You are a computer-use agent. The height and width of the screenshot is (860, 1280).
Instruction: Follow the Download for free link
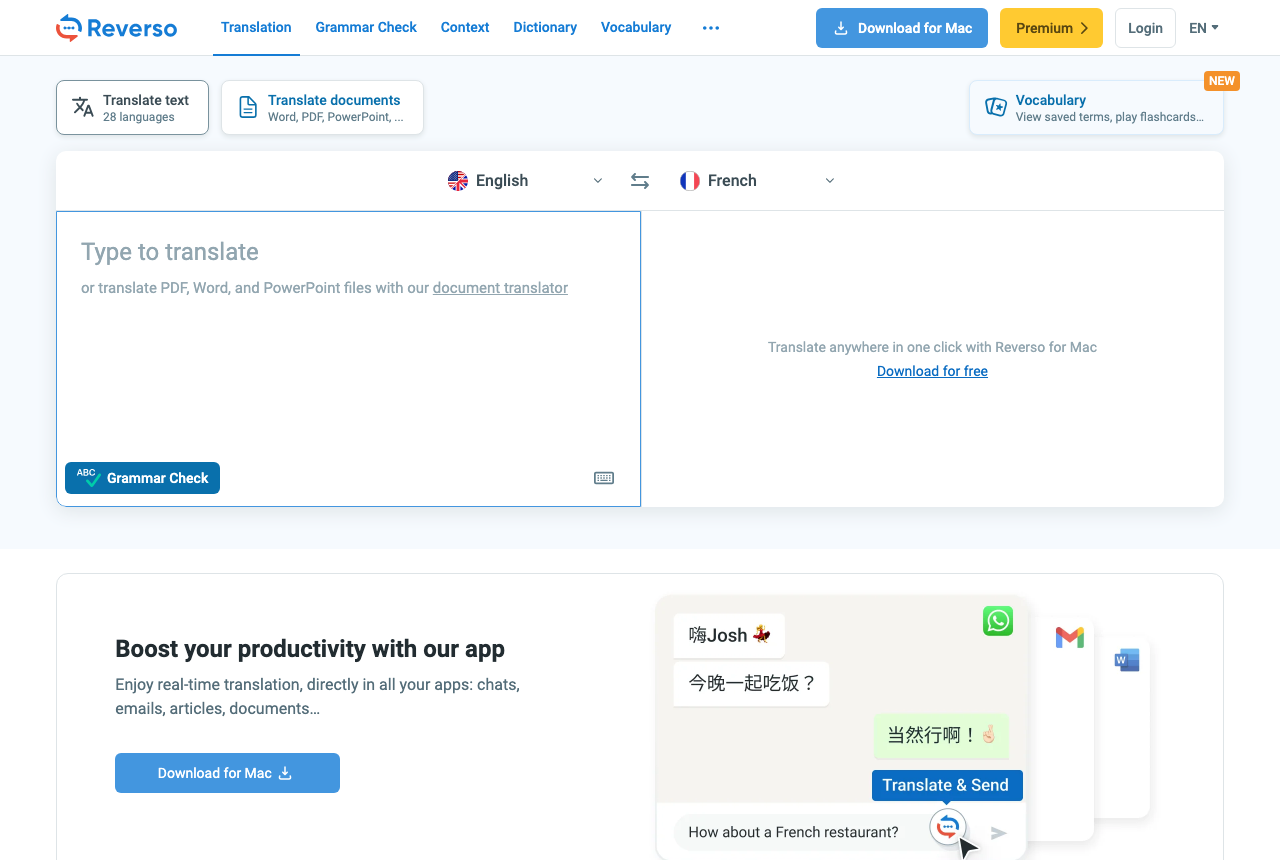tap(932, 371)
